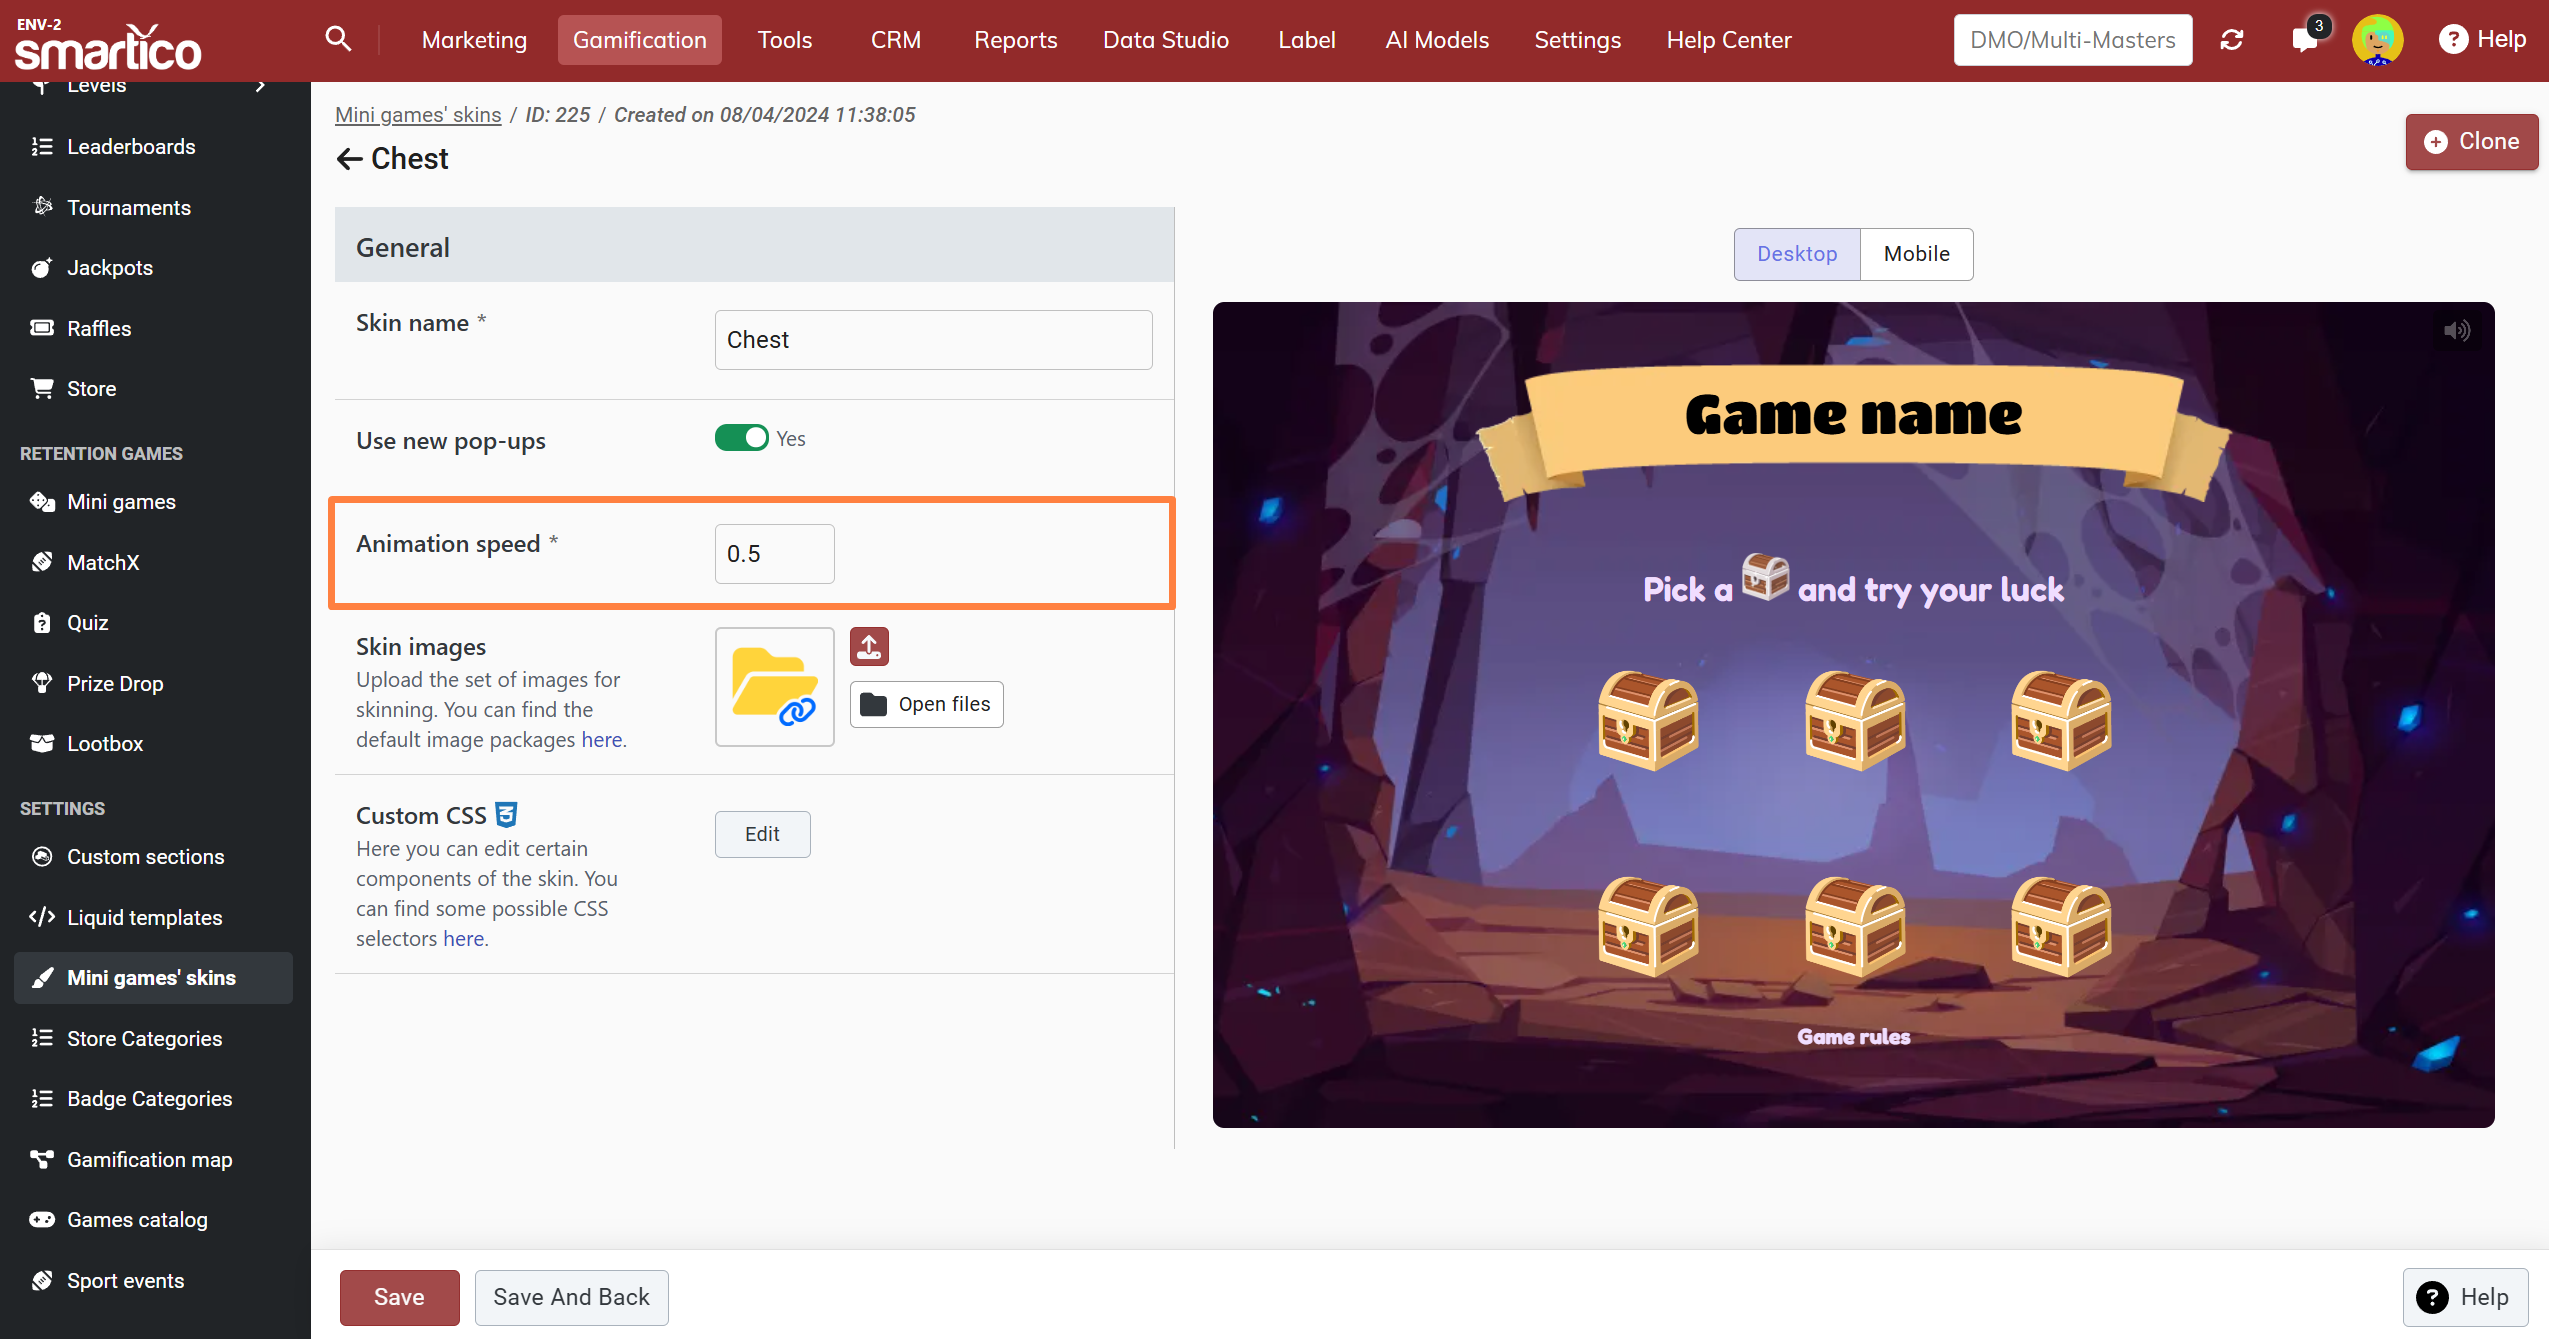Click the back arrow beside Chest
This screenshot has height=1339, width=2549.
[349, 159]
